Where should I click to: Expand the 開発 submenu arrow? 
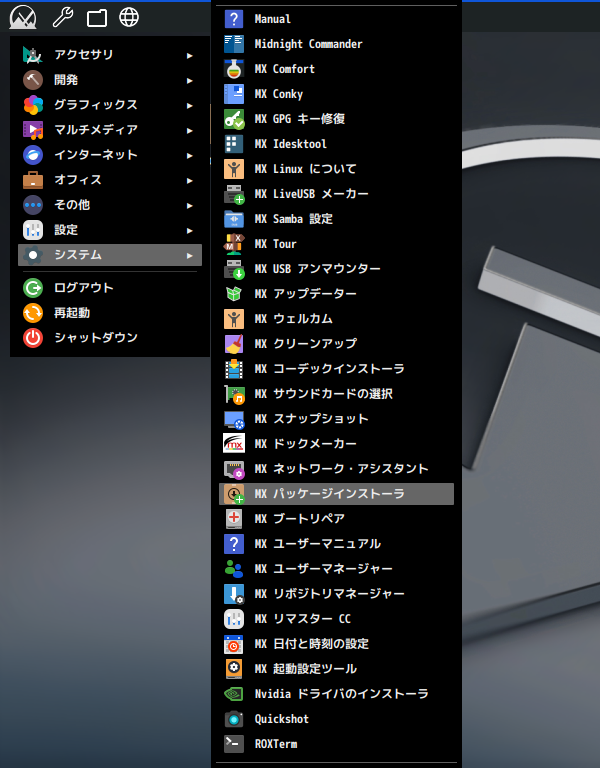(190, 80)
